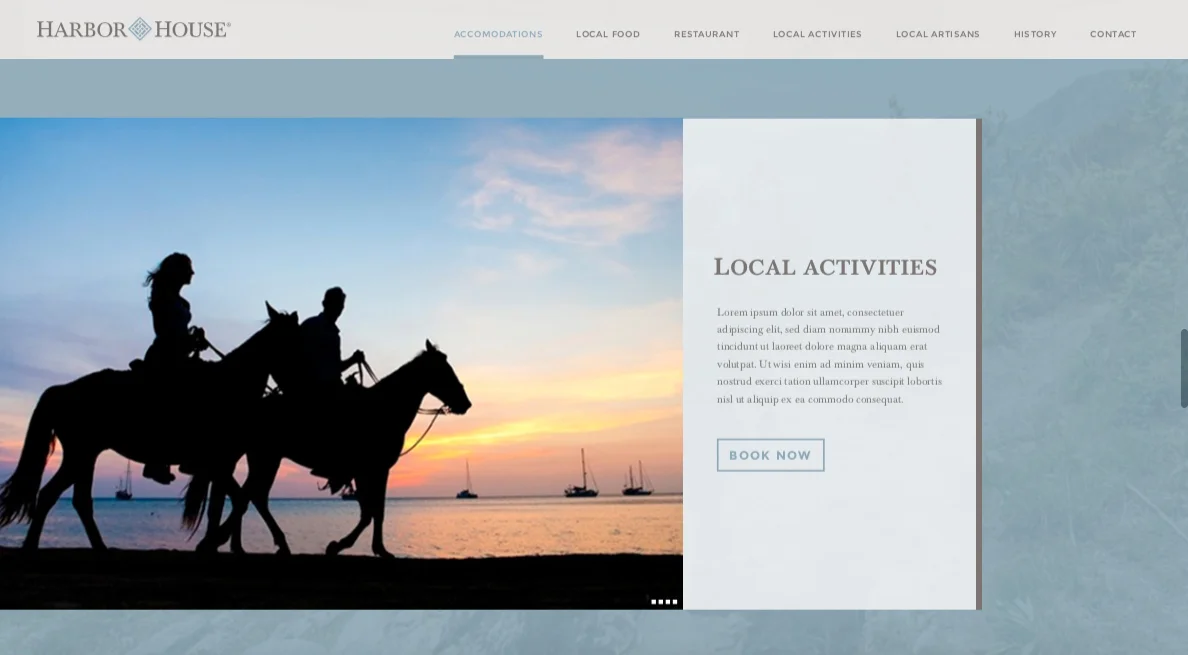Click the horse riders sunset photo
This screenshot has height=655, width=1188.
click(341, 363)
